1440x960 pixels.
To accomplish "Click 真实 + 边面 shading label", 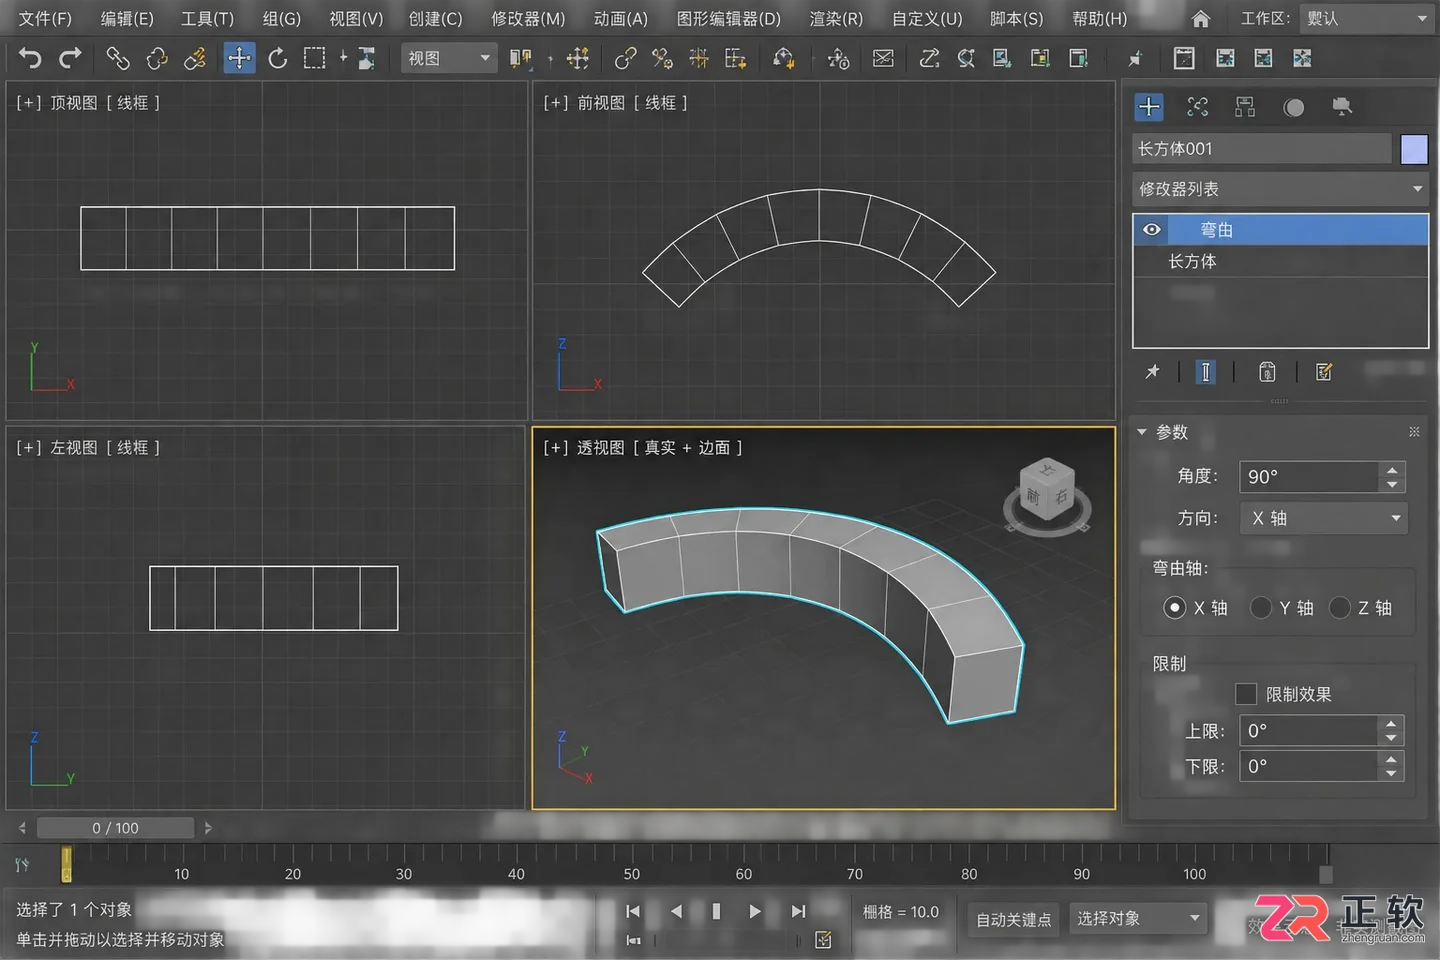I will coord(687,448).
